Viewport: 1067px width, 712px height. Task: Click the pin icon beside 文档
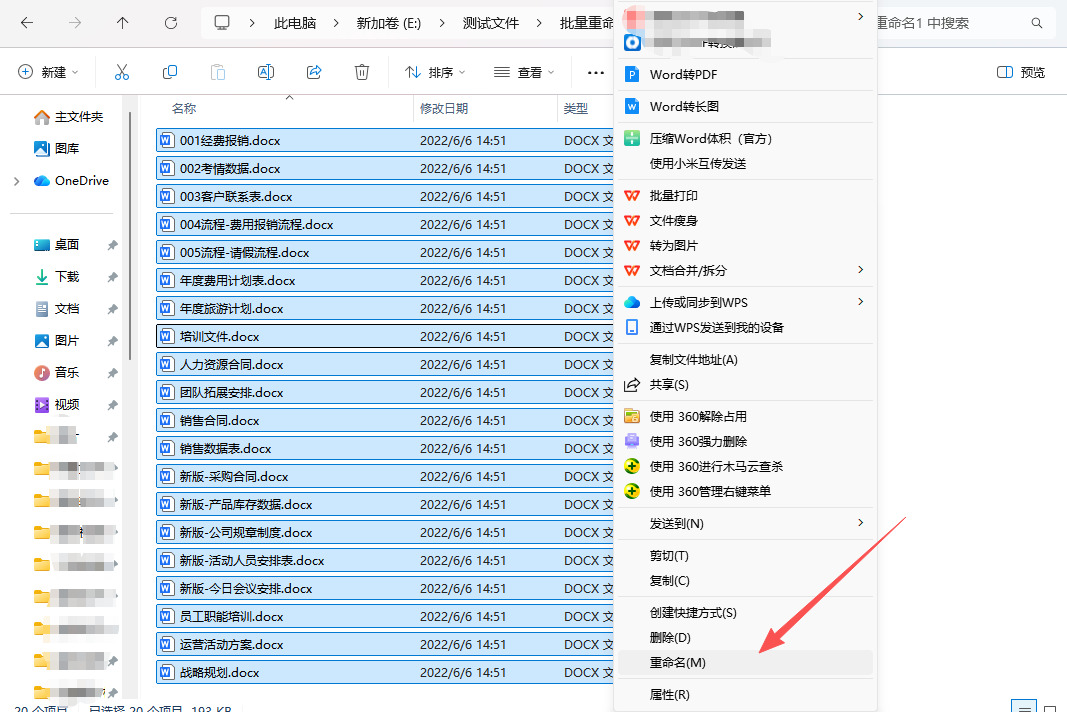point(113,309)
